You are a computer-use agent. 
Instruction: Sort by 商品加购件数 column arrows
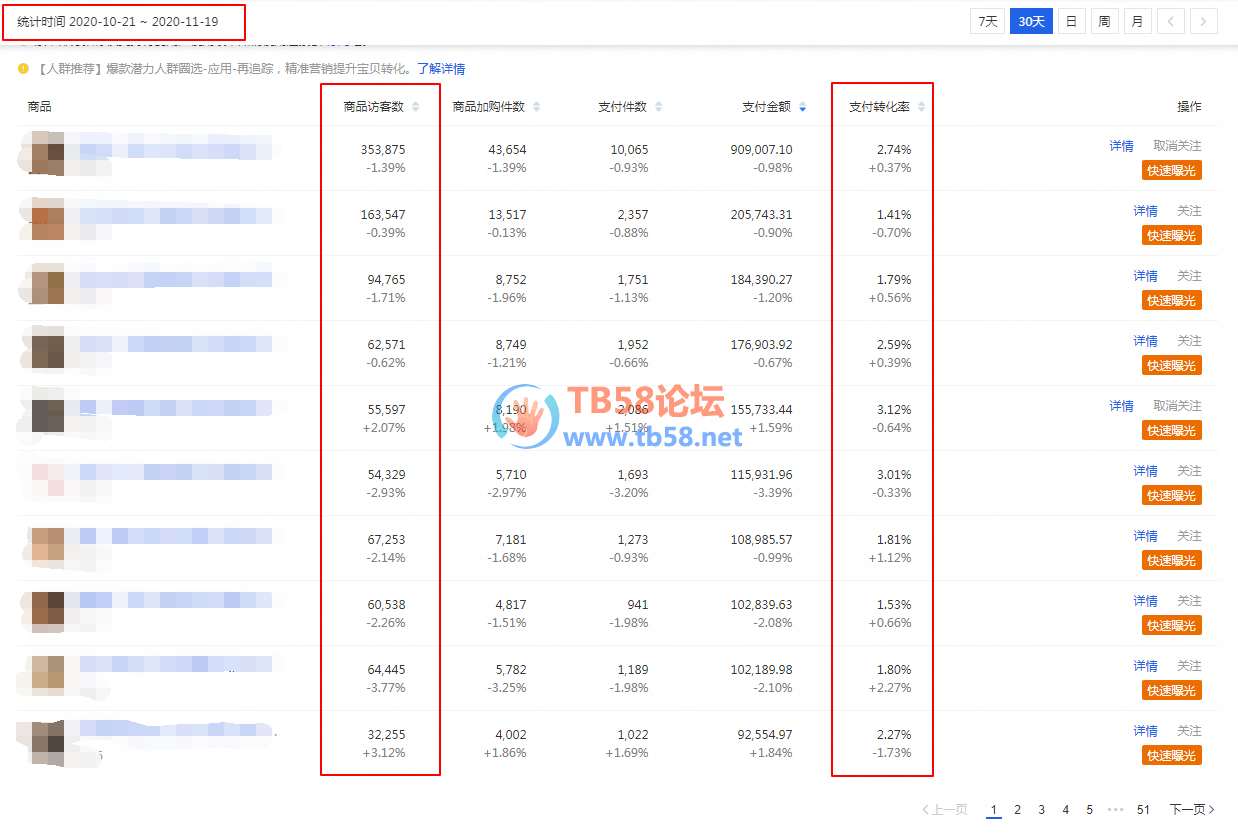(536, 107)
